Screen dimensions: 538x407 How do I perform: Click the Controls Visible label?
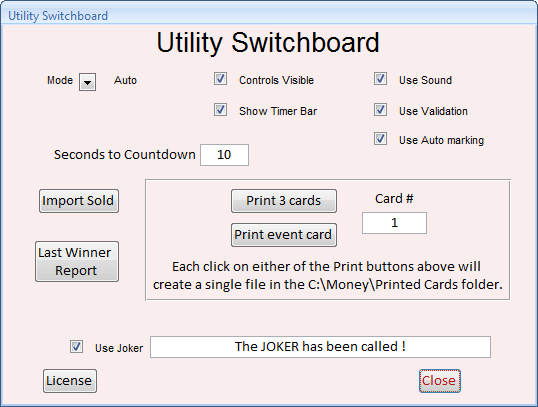point(276,80)
